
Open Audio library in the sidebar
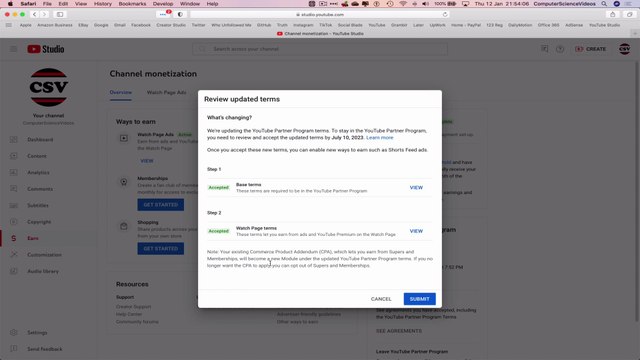click(x=43, y=271)
